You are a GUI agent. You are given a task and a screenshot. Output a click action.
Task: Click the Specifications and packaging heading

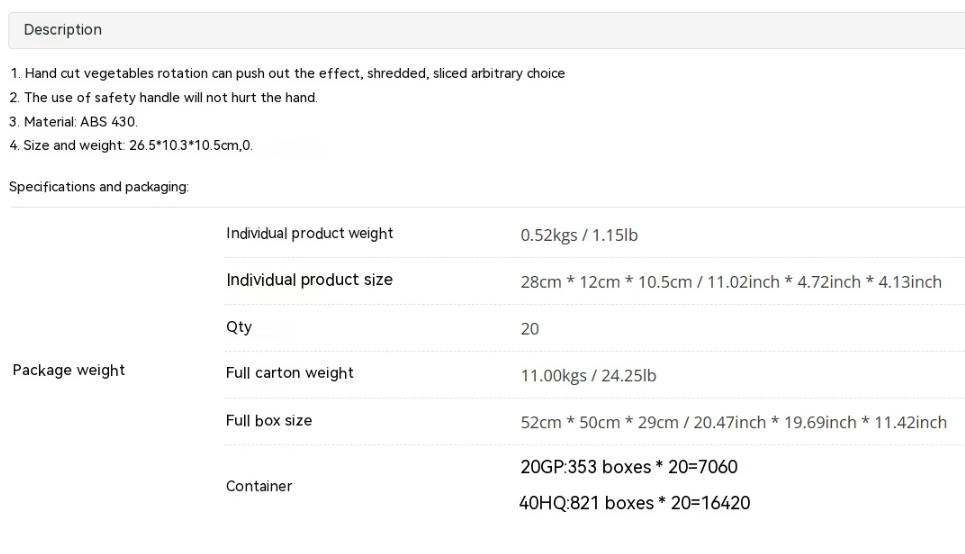(99, 187)
